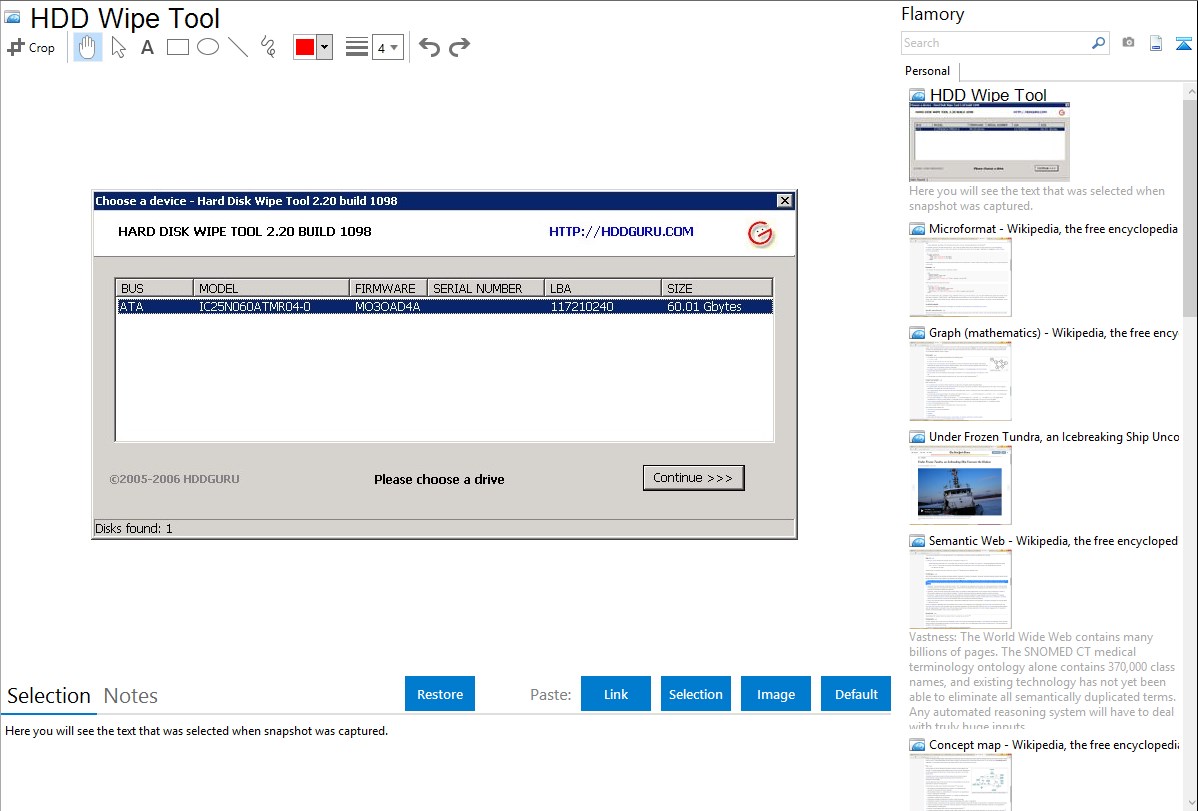Pick the freehand scribble tool
Screen dimensions: 1198x811
[268, 47]
